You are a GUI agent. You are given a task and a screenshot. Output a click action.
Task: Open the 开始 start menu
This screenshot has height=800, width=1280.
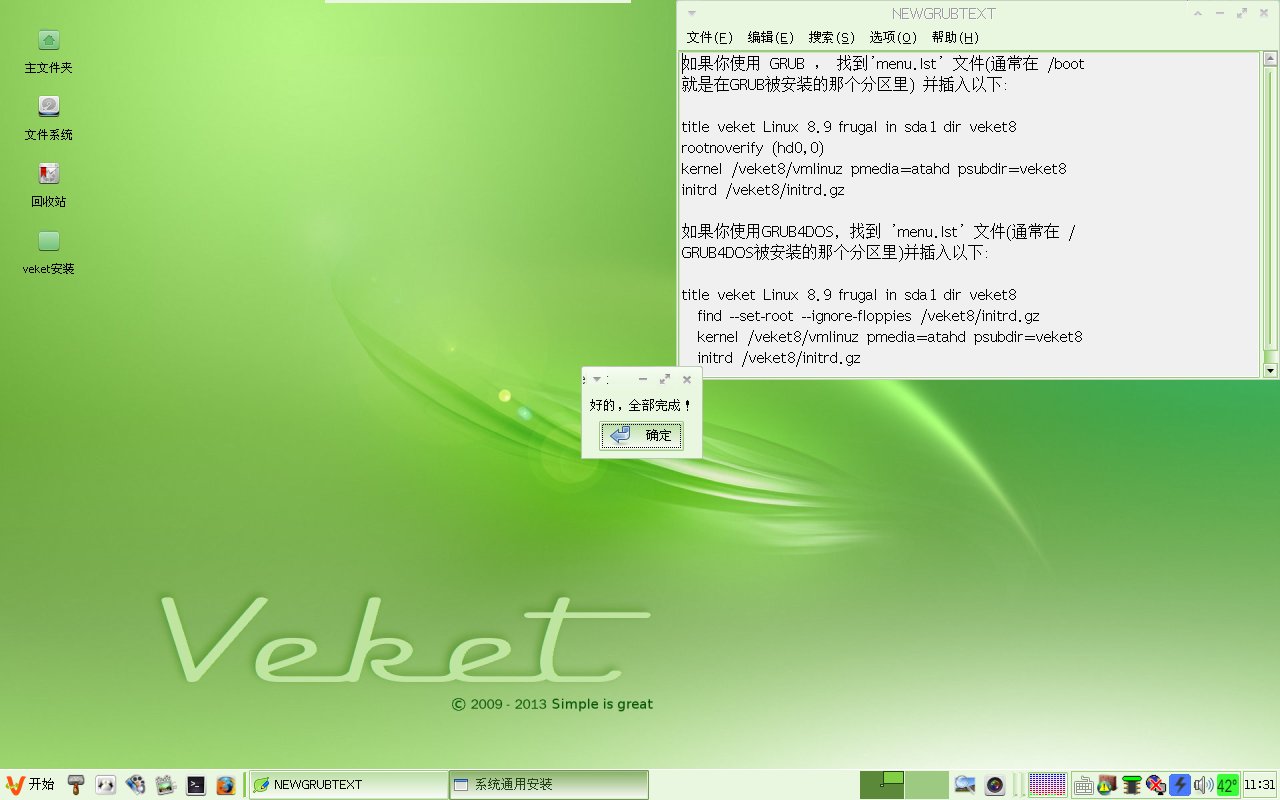pos(30,785)
